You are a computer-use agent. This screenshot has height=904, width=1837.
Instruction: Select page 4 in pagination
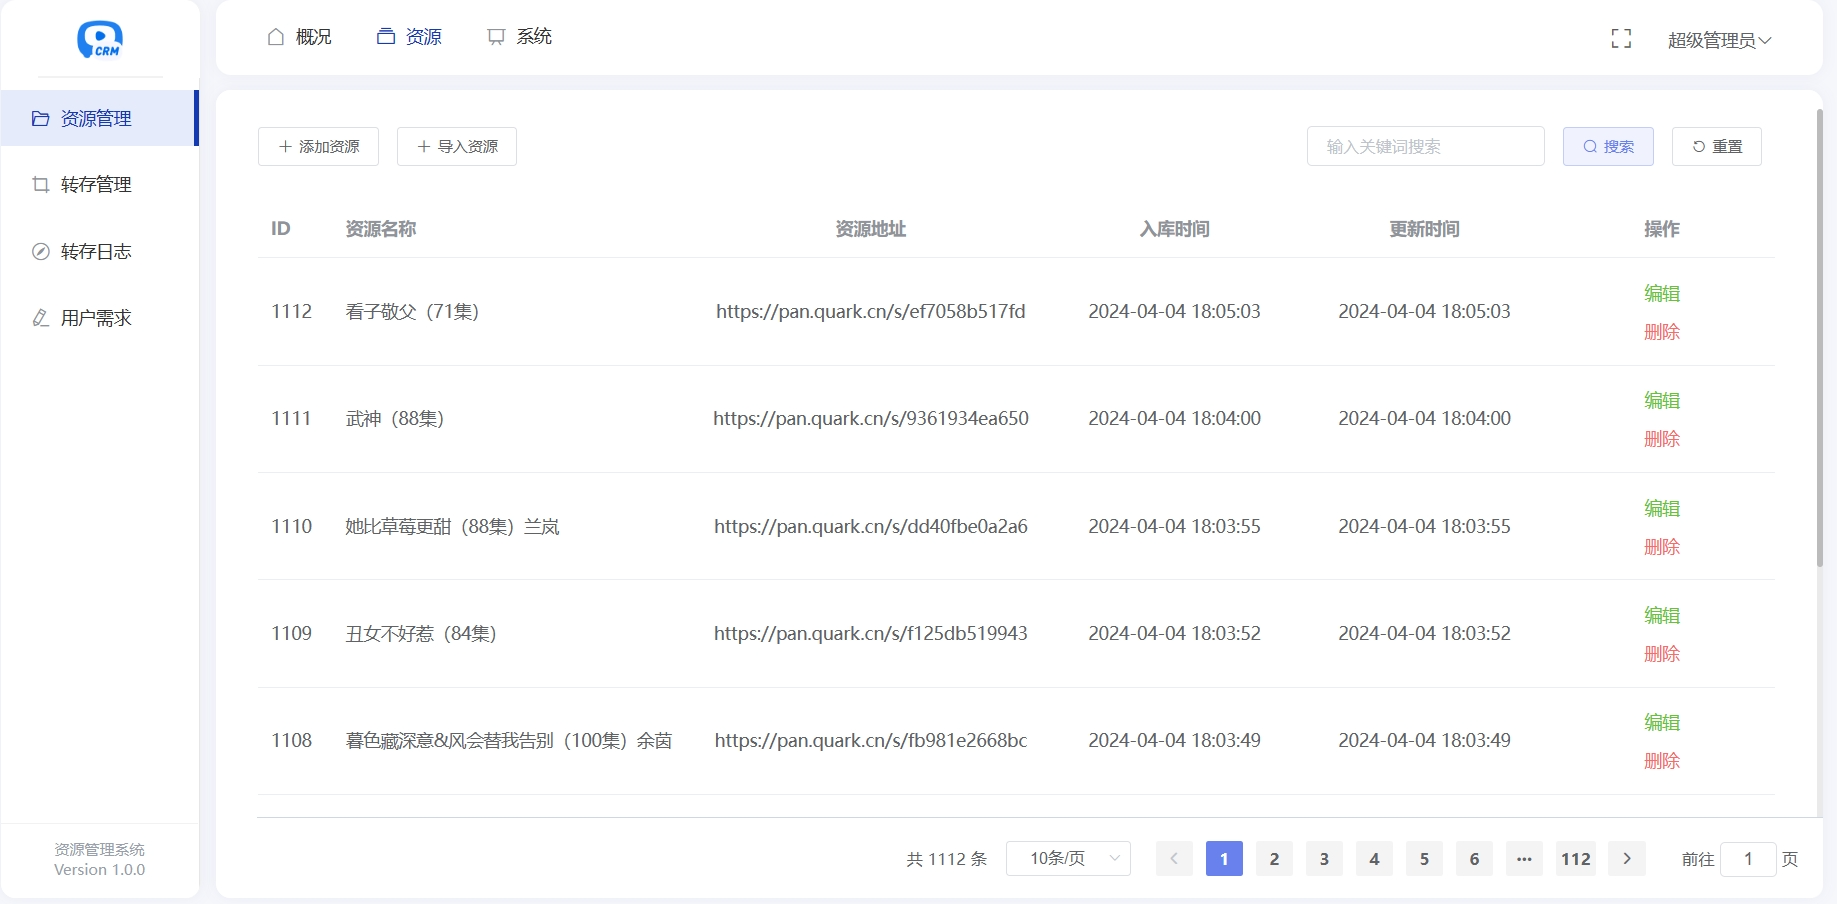pyautogui.click(x=1374, y=858)
